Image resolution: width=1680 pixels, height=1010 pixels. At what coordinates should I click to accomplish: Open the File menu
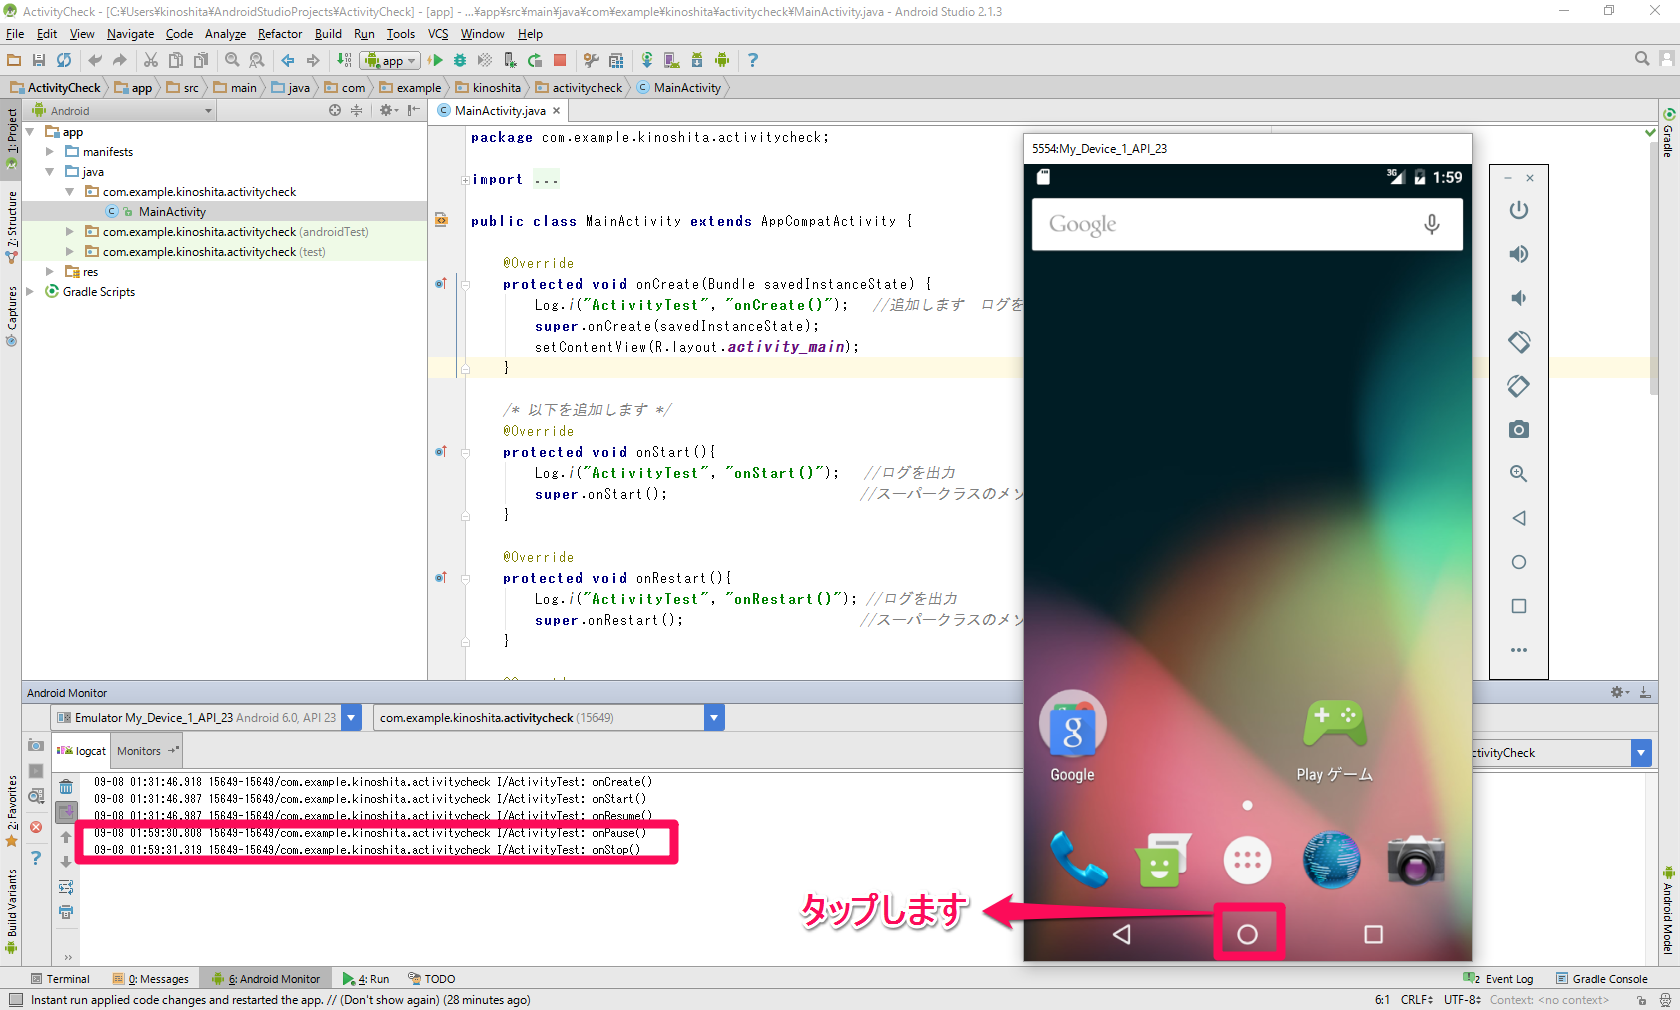[15, 34]
